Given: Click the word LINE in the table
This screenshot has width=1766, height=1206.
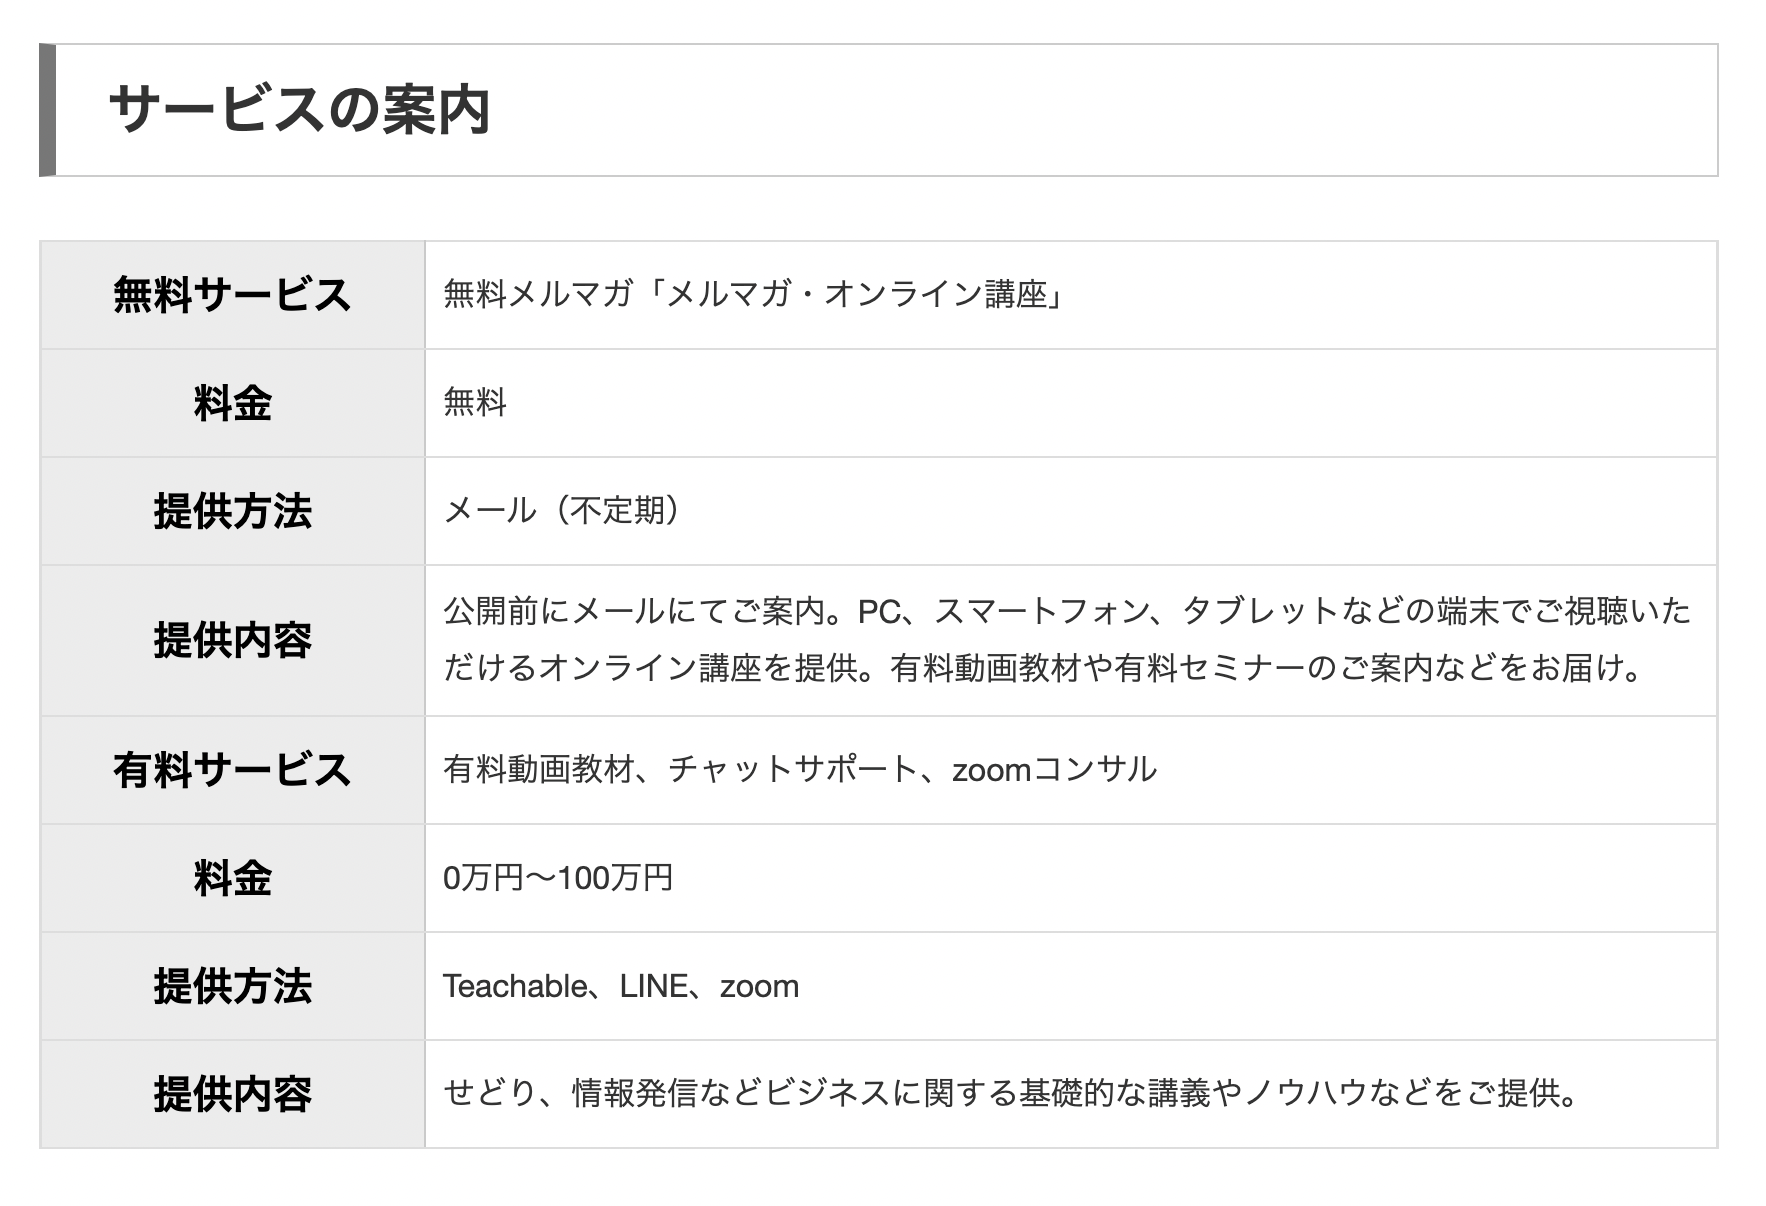Looking at the screenshot, I should coord(653,987).
